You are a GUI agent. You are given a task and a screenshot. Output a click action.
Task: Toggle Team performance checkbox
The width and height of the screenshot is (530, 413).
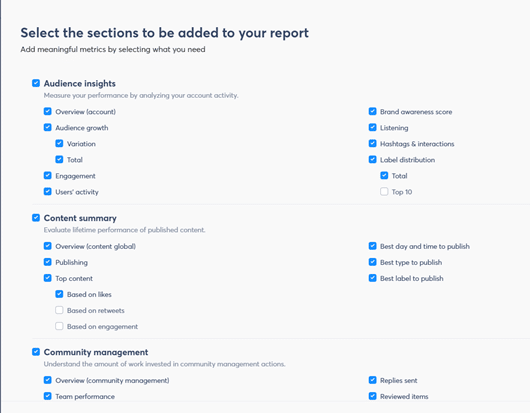pos(48,396)
